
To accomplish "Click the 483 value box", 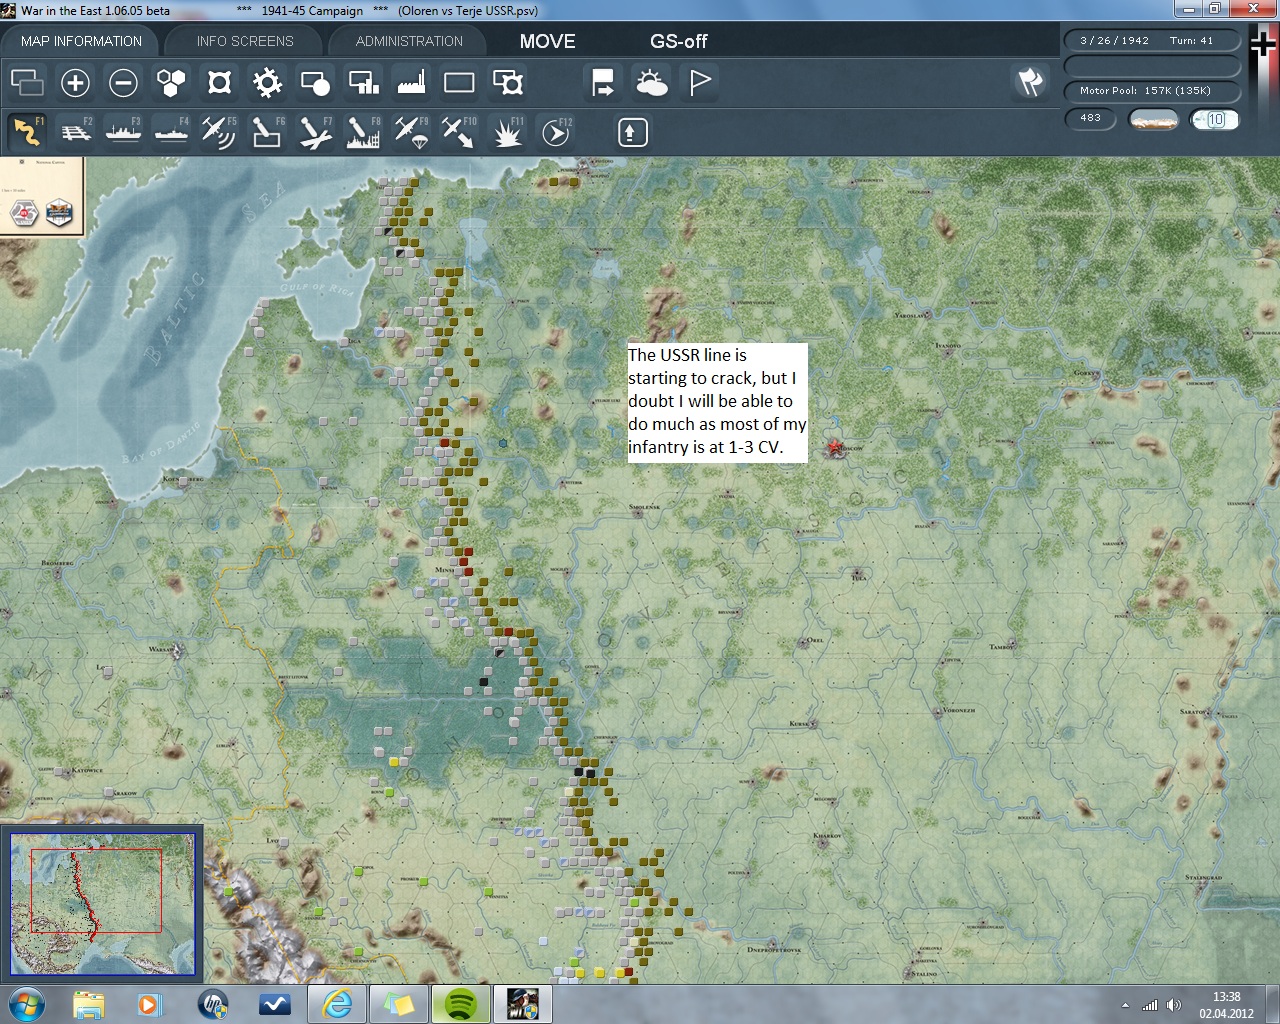I will [x=1091, y=118].
